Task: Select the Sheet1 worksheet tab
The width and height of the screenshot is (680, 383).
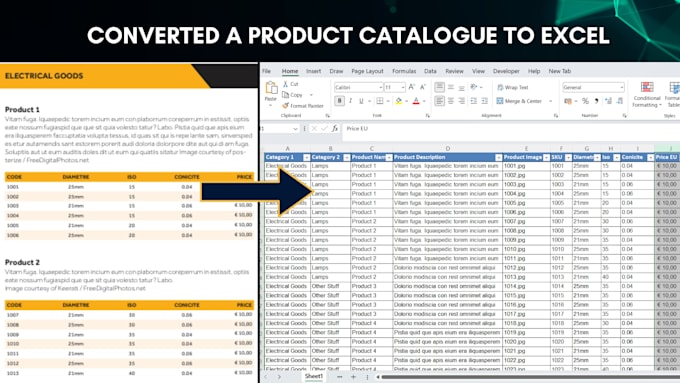Action: (314, 376)
